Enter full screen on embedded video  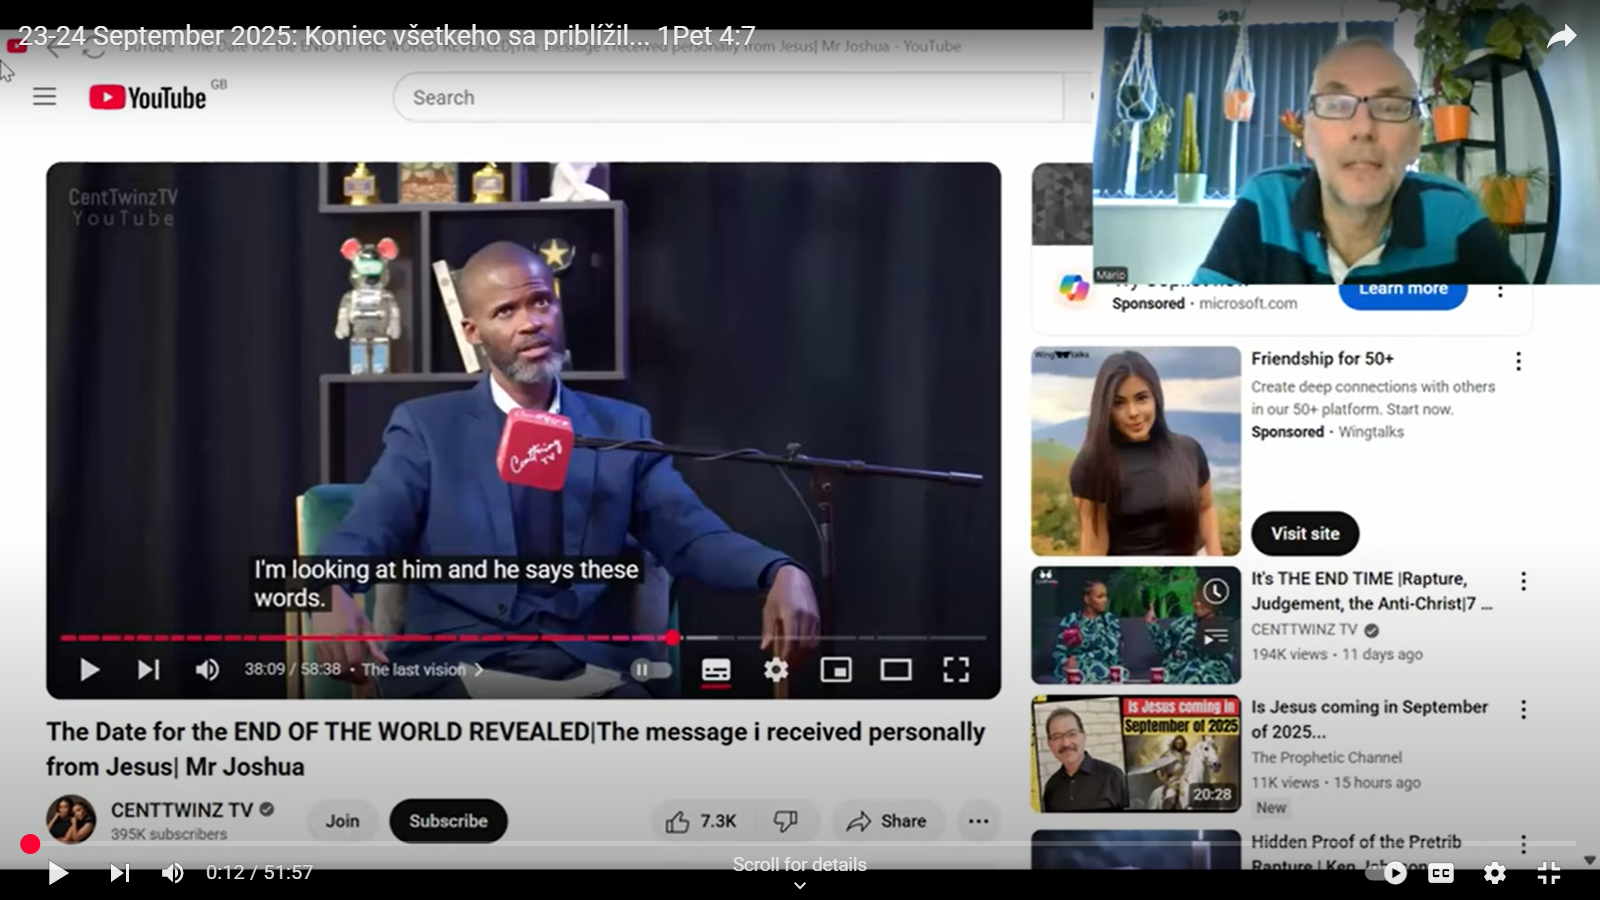[956, 669]
